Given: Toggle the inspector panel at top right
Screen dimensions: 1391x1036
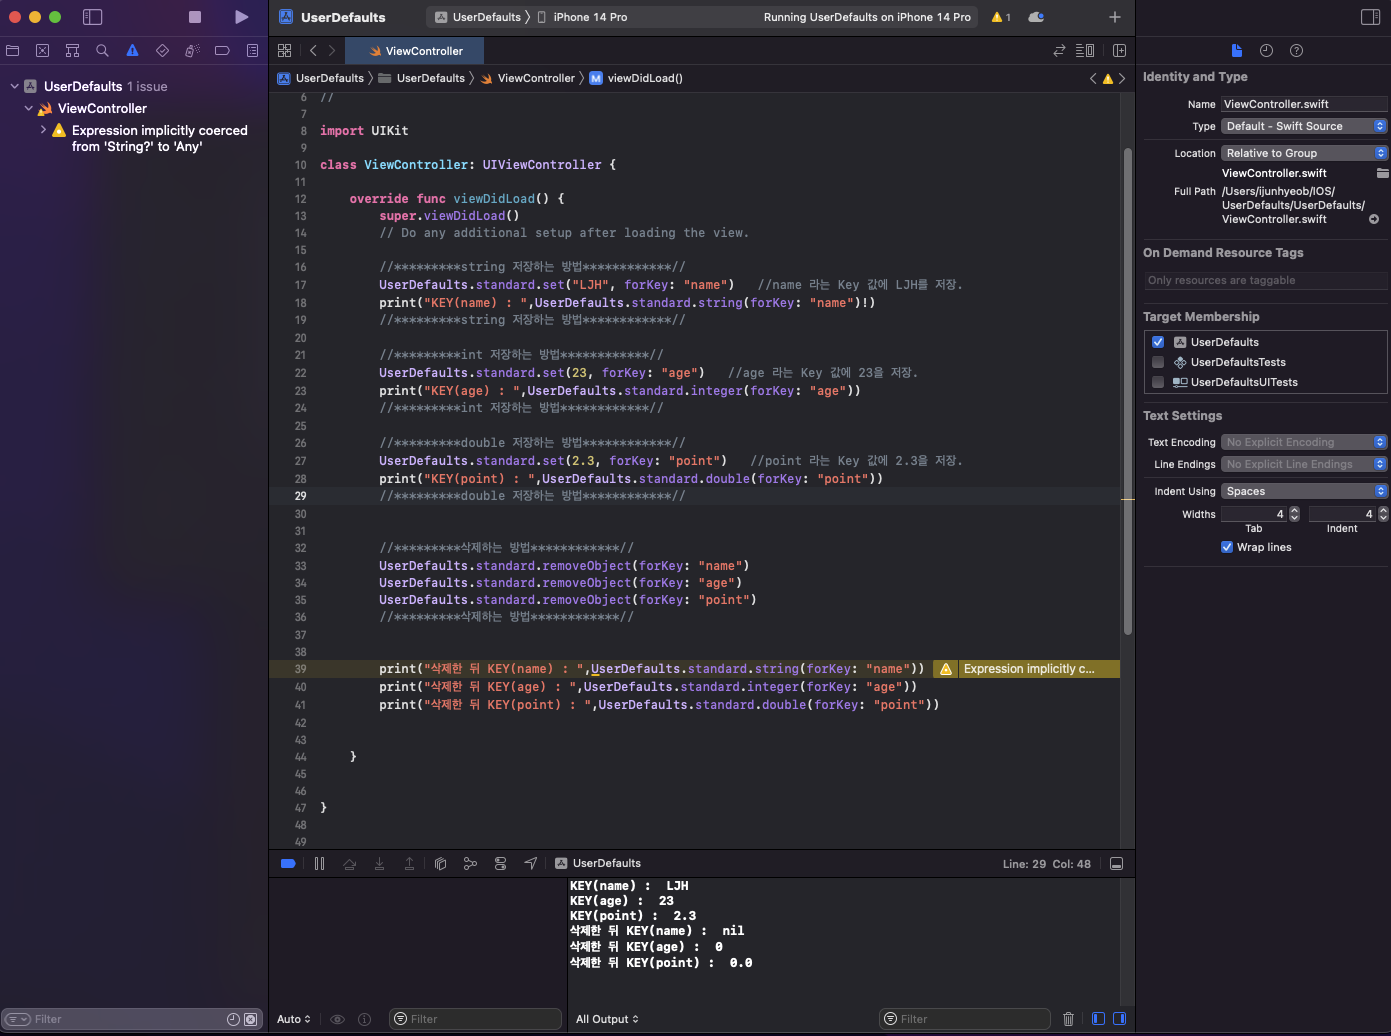Looking at the screenshot, I should tap(1370, 17).
